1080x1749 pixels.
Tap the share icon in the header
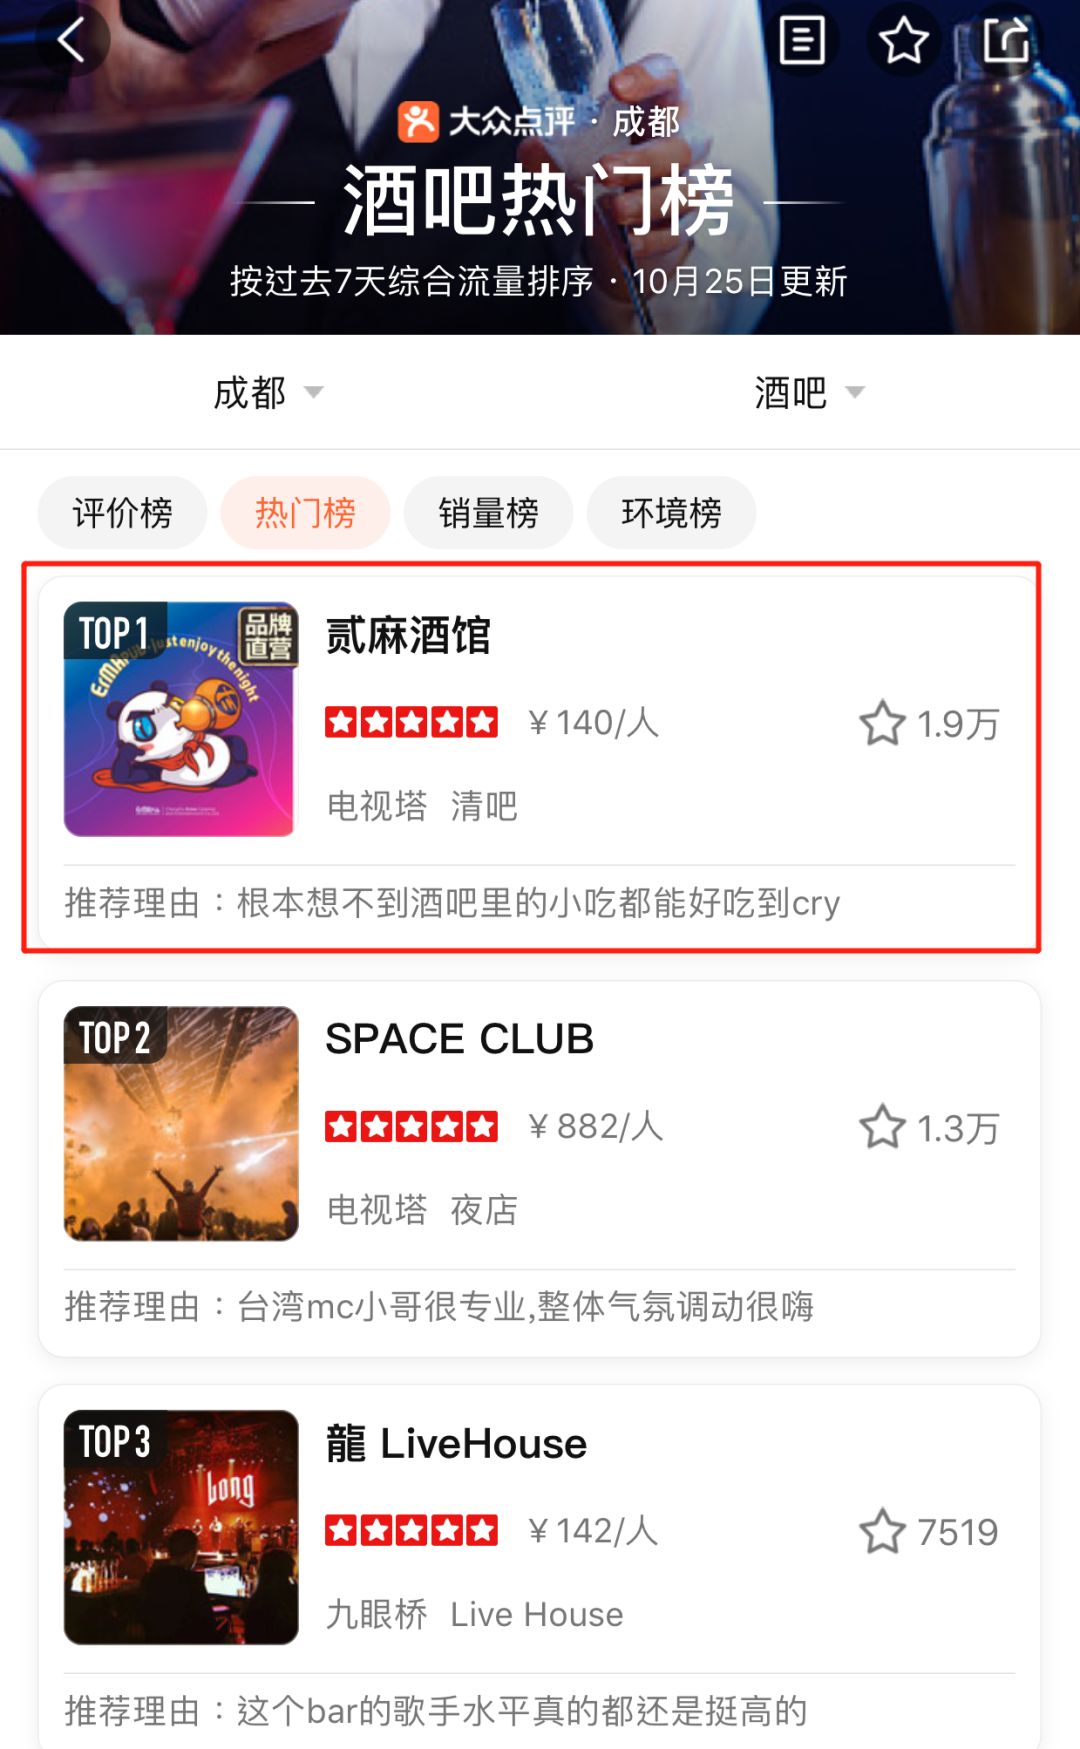tap(1005, 40)
